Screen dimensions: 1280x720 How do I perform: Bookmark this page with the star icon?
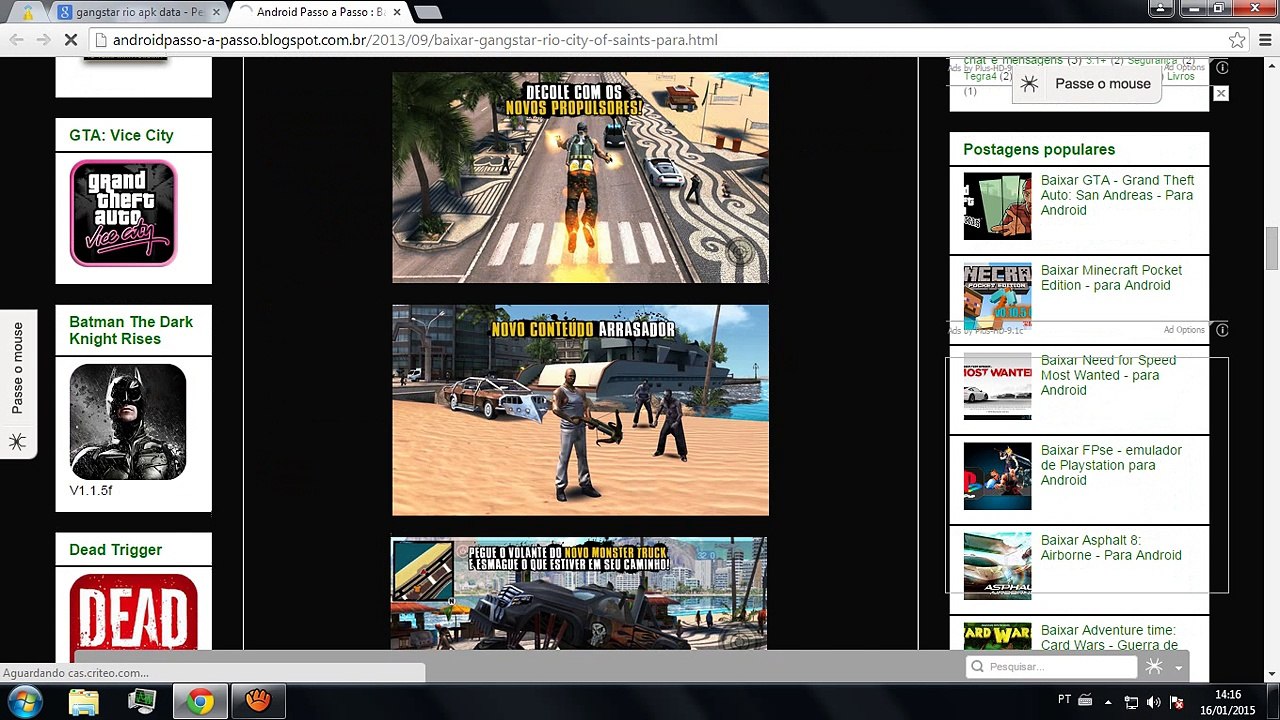click(x=1237, y=40)
